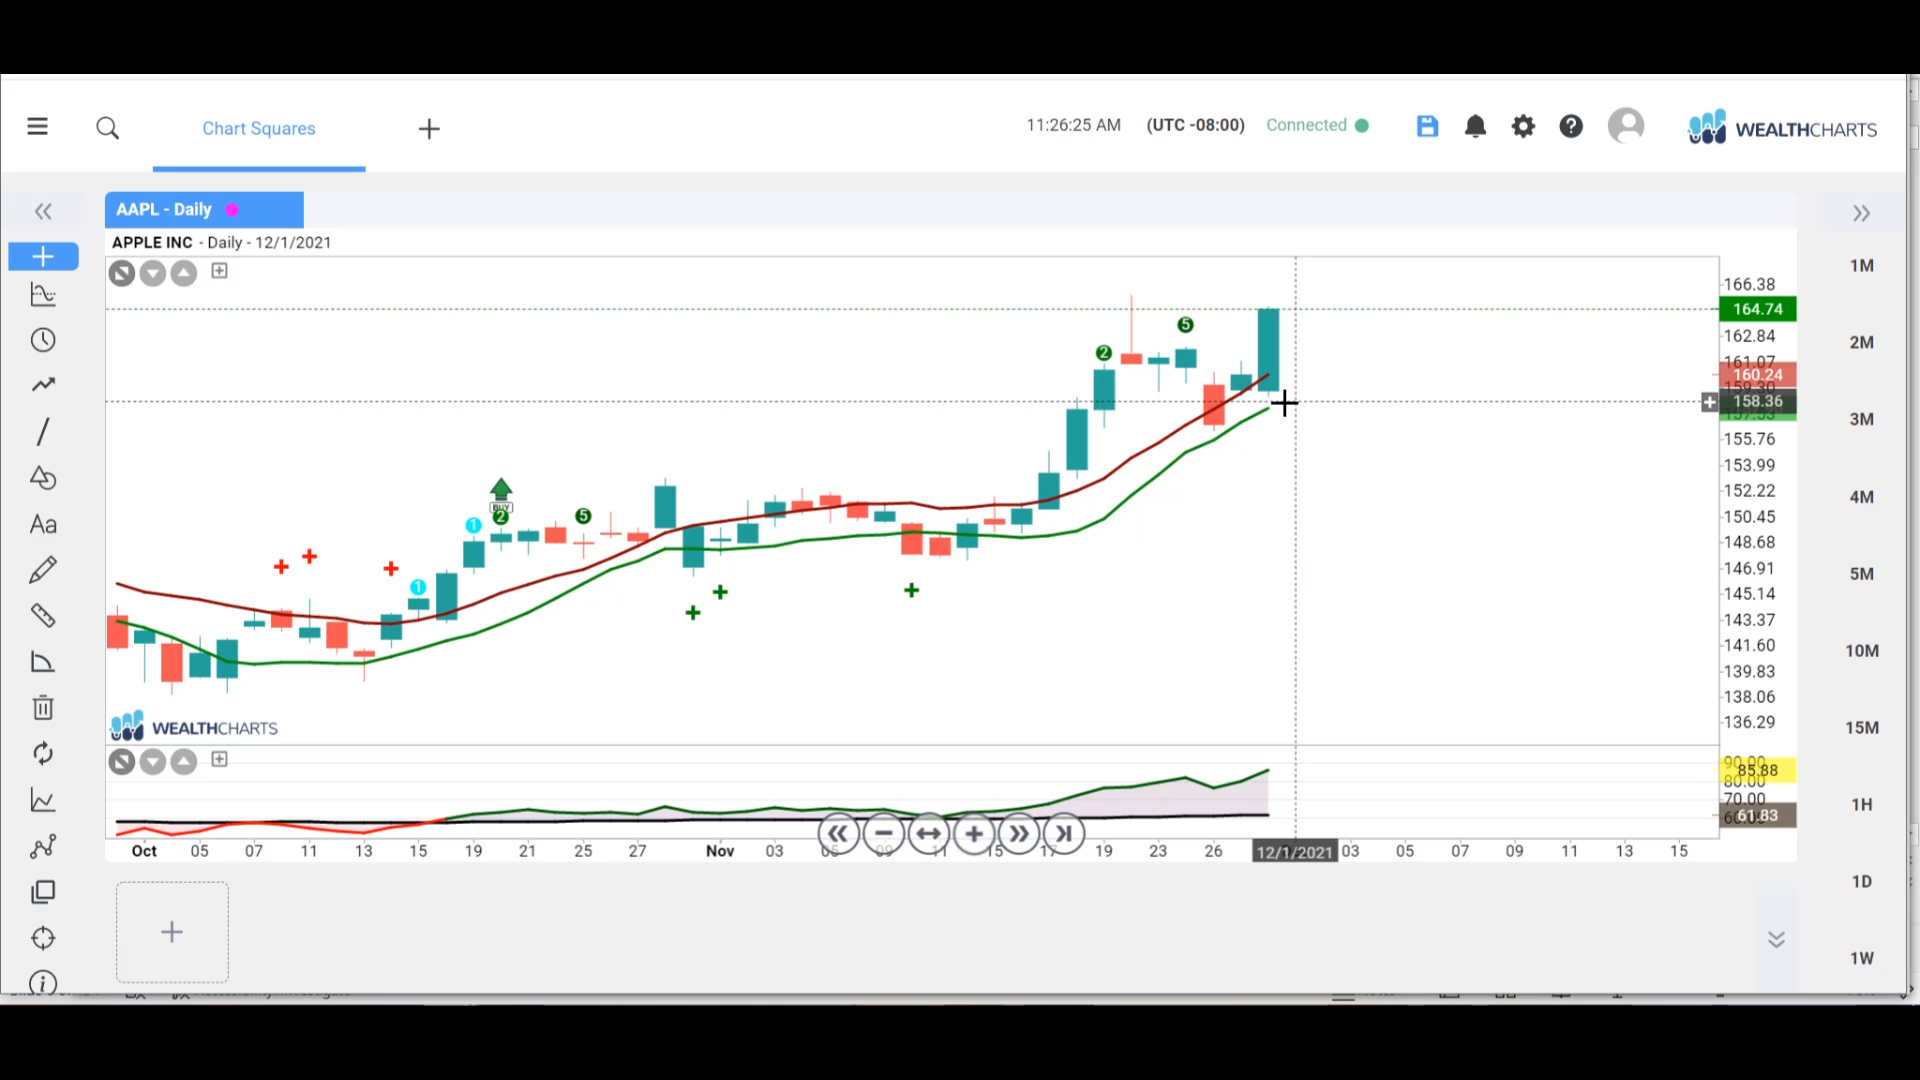Delete drawings with the trash icon
This screenshot has height=1080, width=1920.
43,708
